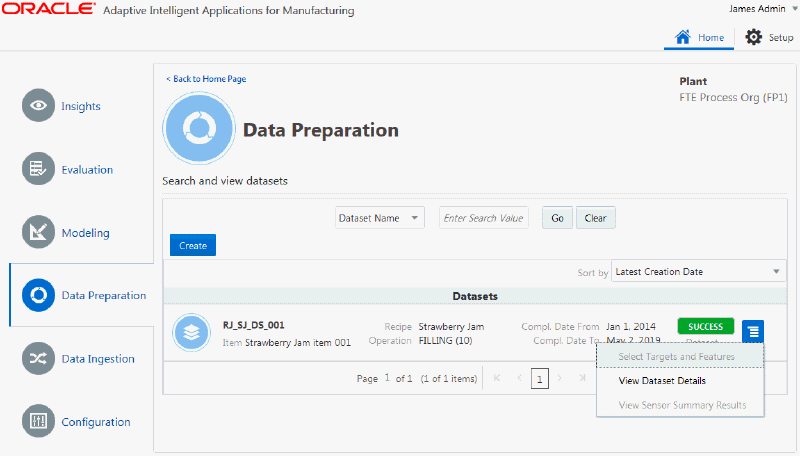Viewport: 800px width, 456px height.
Task: Open the Data Ingestion shuffle icon
Action: [x=38, y=359]
